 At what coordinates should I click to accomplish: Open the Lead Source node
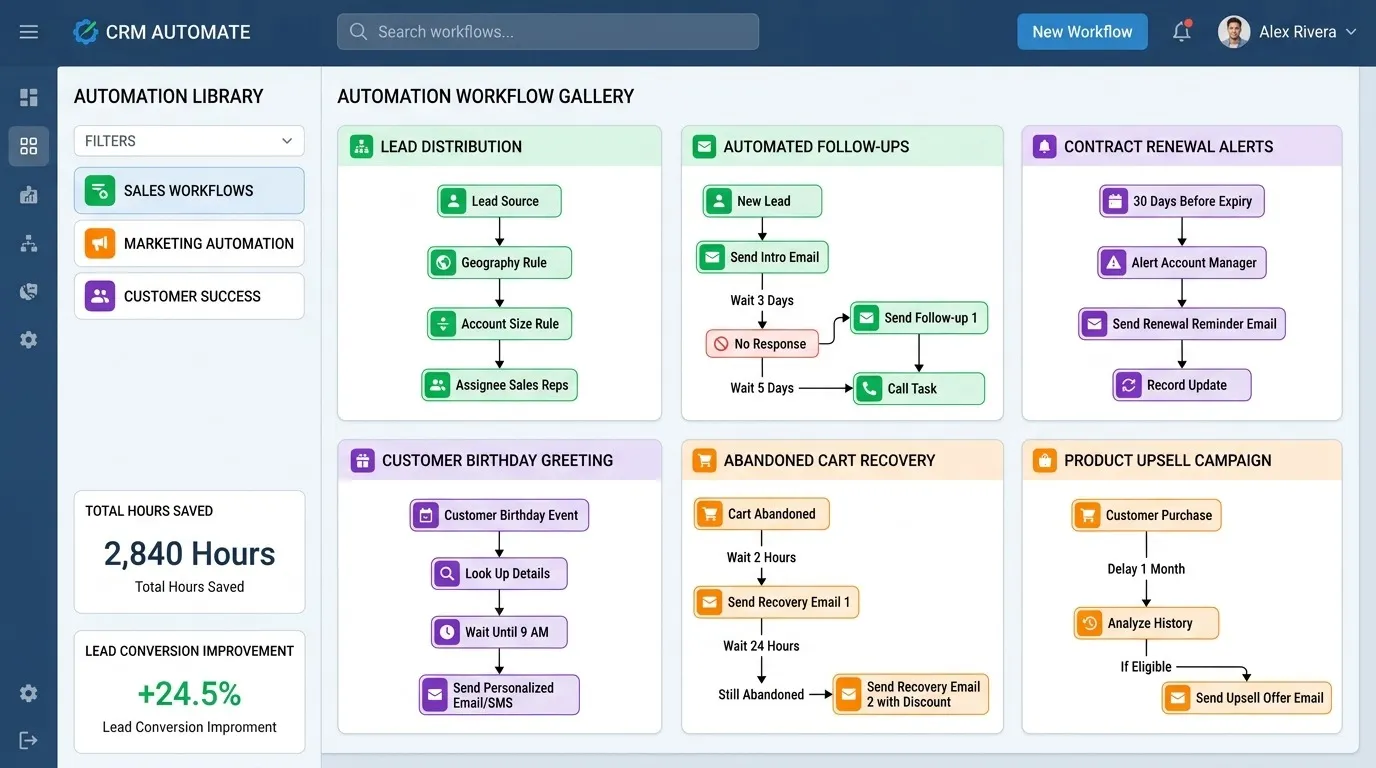pos(499,201)
